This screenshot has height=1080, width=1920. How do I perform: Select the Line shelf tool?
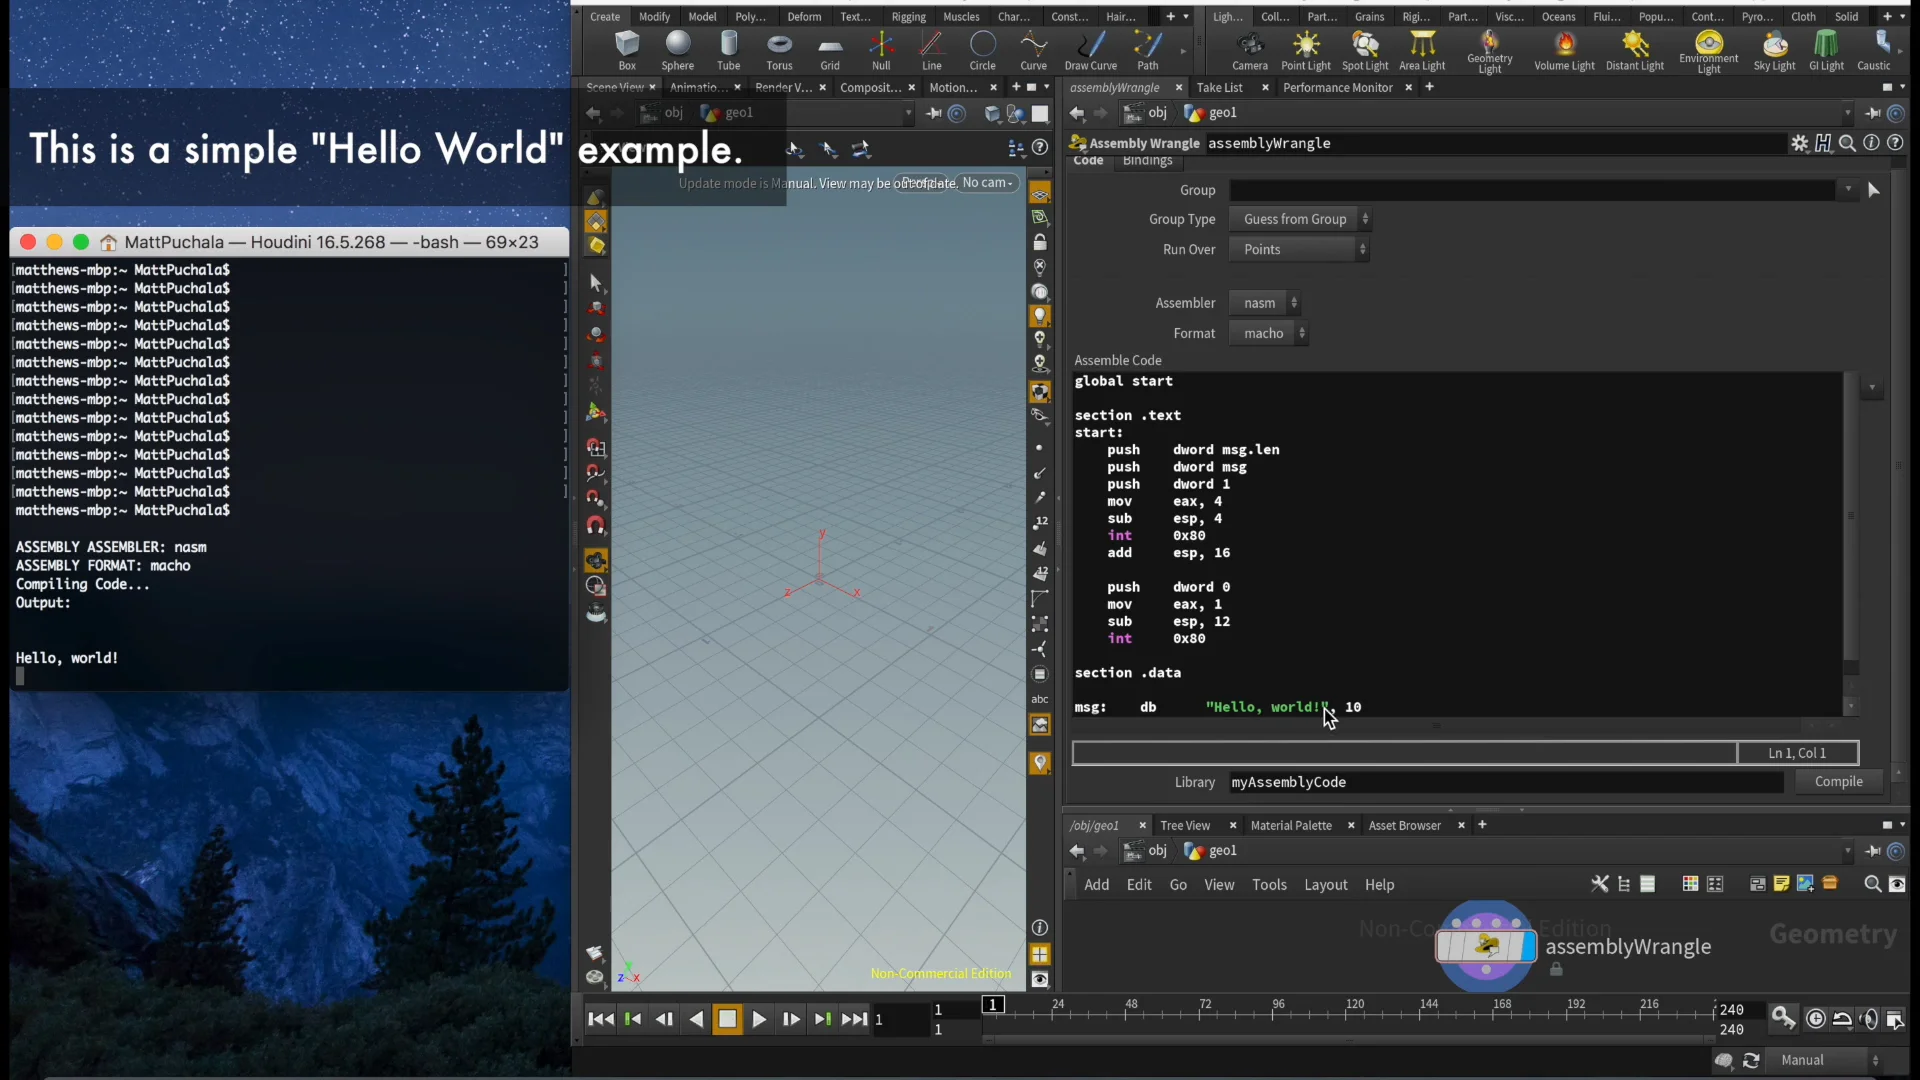pos(932,50)
